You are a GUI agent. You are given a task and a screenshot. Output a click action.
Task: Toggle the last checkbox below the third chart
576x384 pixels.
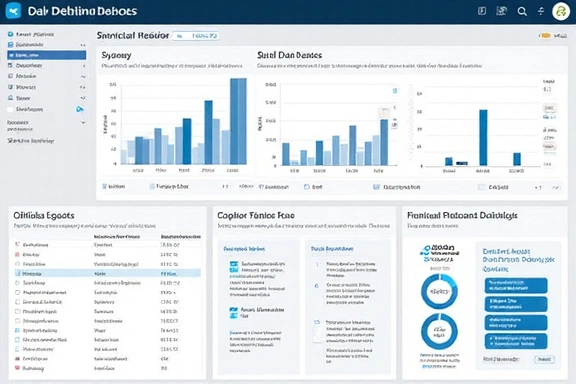tap(482, 187)
